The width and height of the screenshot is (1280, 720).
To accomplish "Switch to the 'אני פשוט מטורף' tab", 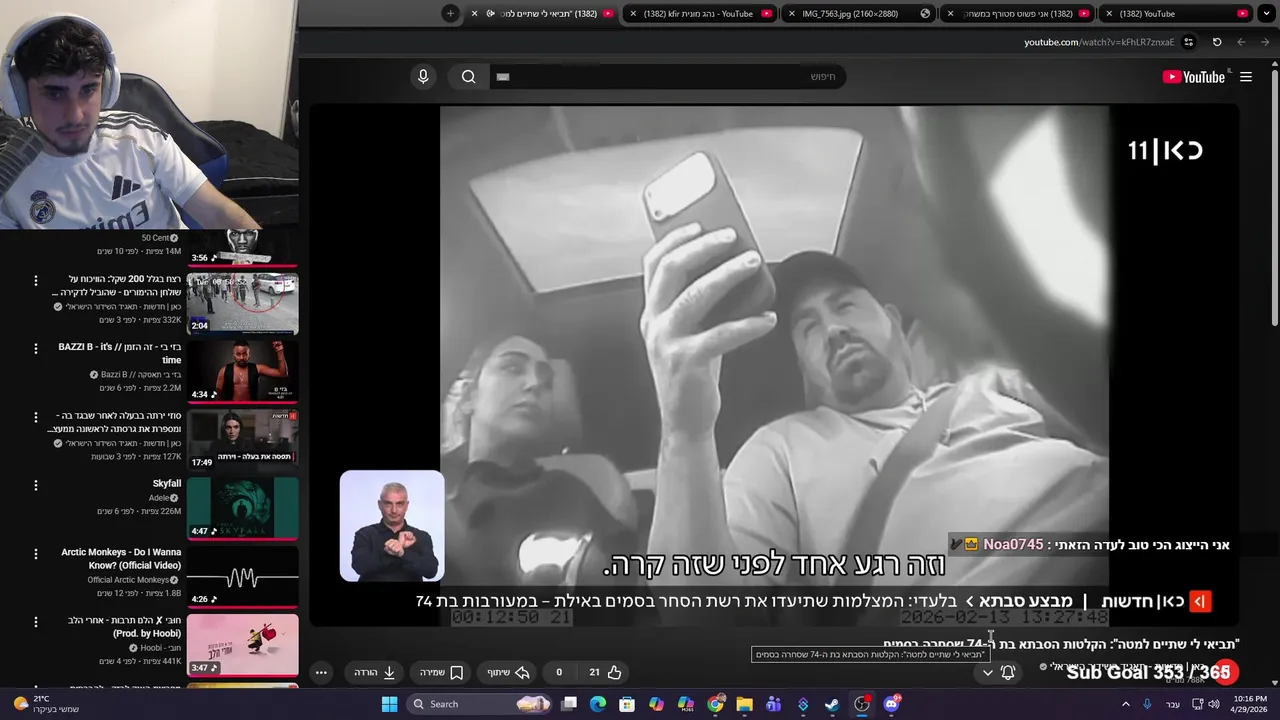I will click(x=1017, y=14).
